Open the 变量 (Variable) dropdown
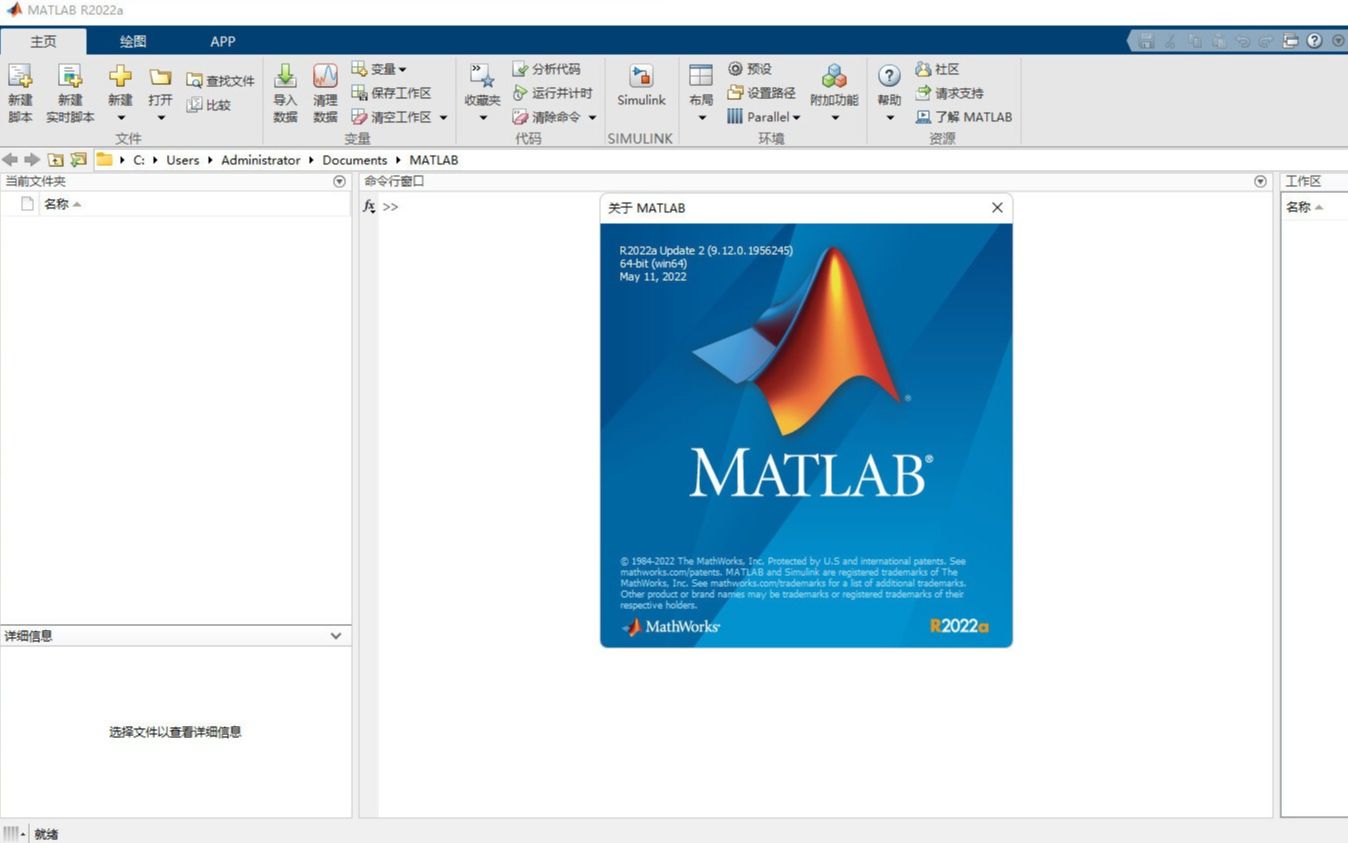The width and height of the screenshot is (1348, 843). (379, 69)
